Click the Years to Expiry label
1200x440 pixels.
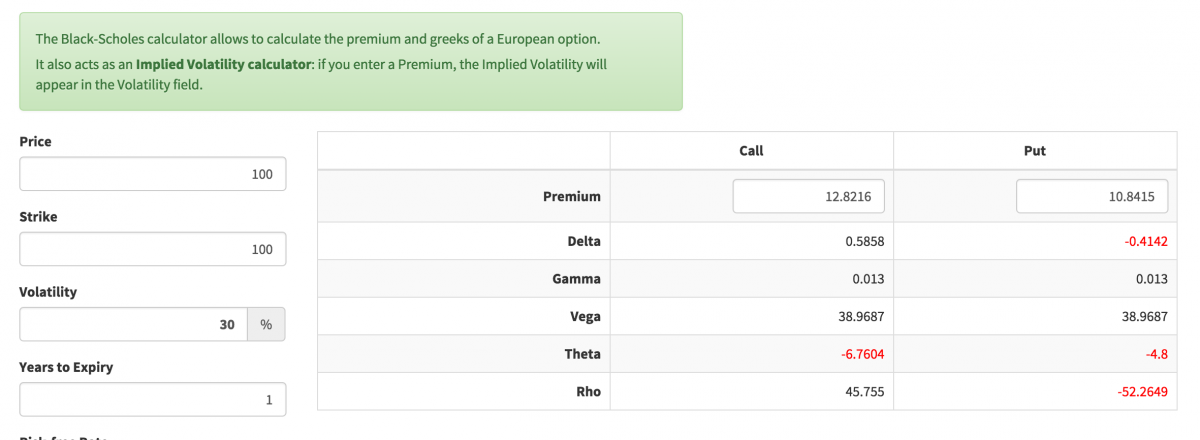66,367
